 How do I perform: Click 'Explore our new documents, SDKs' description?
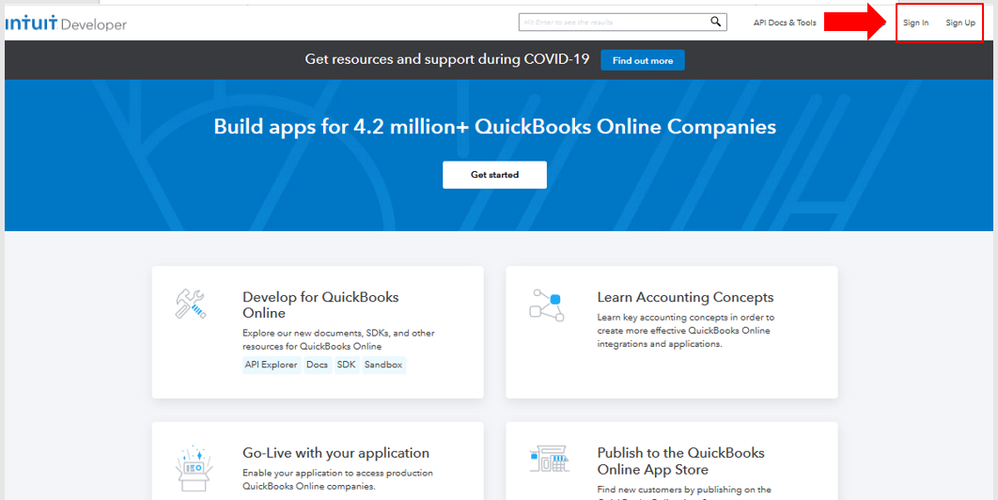(339, 340)
